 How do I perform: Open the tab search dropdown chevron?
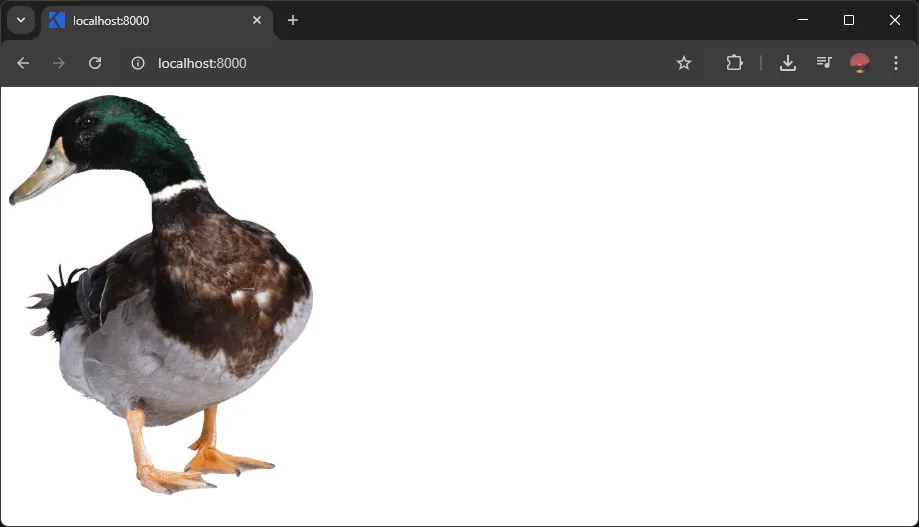21,20
